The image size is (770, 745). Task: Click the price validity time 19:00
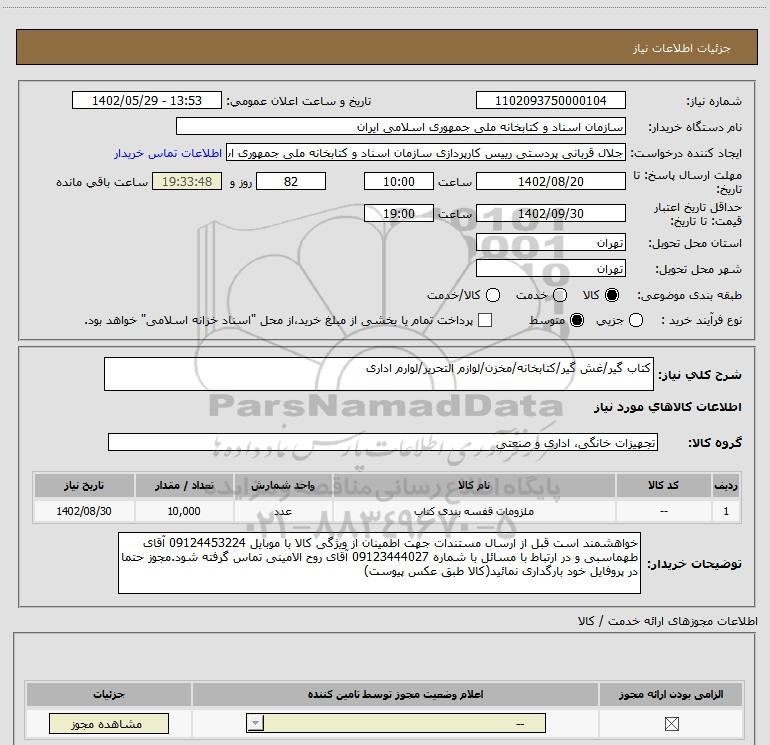399,214
